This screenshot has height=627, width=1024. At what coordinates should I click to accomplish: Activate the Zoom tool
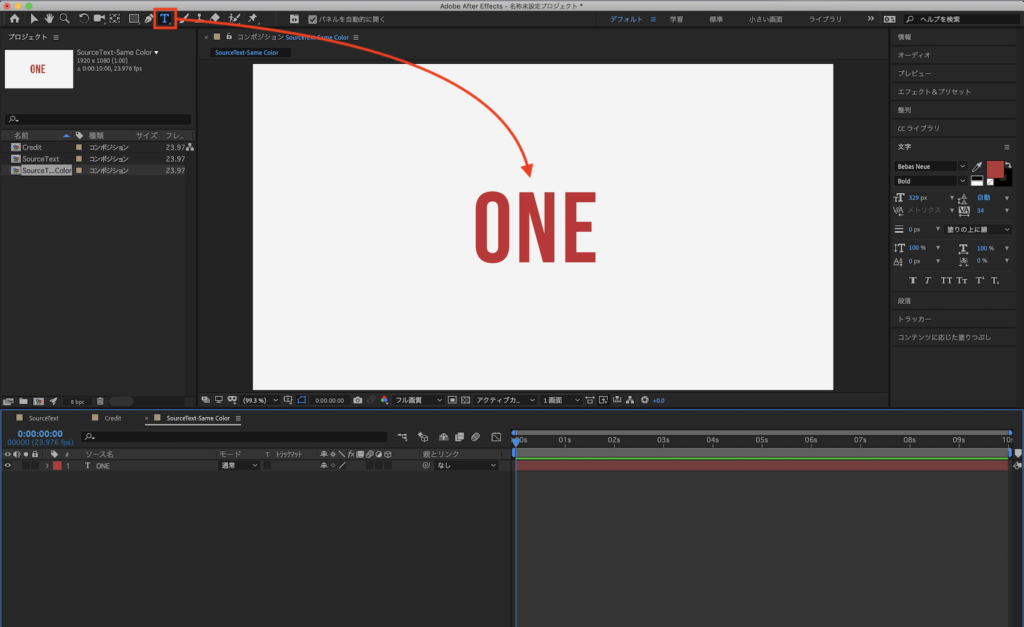63,17
